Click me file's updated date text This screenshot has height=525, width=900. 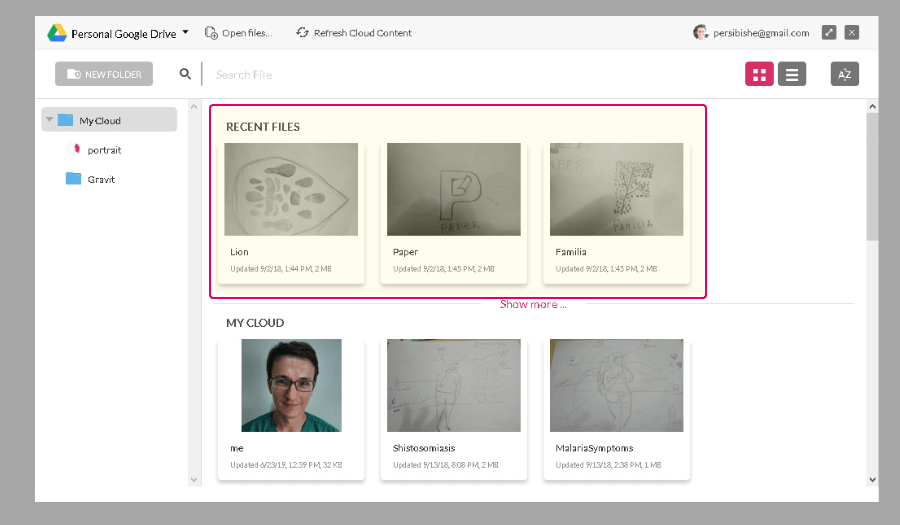(x=286, y=465)
